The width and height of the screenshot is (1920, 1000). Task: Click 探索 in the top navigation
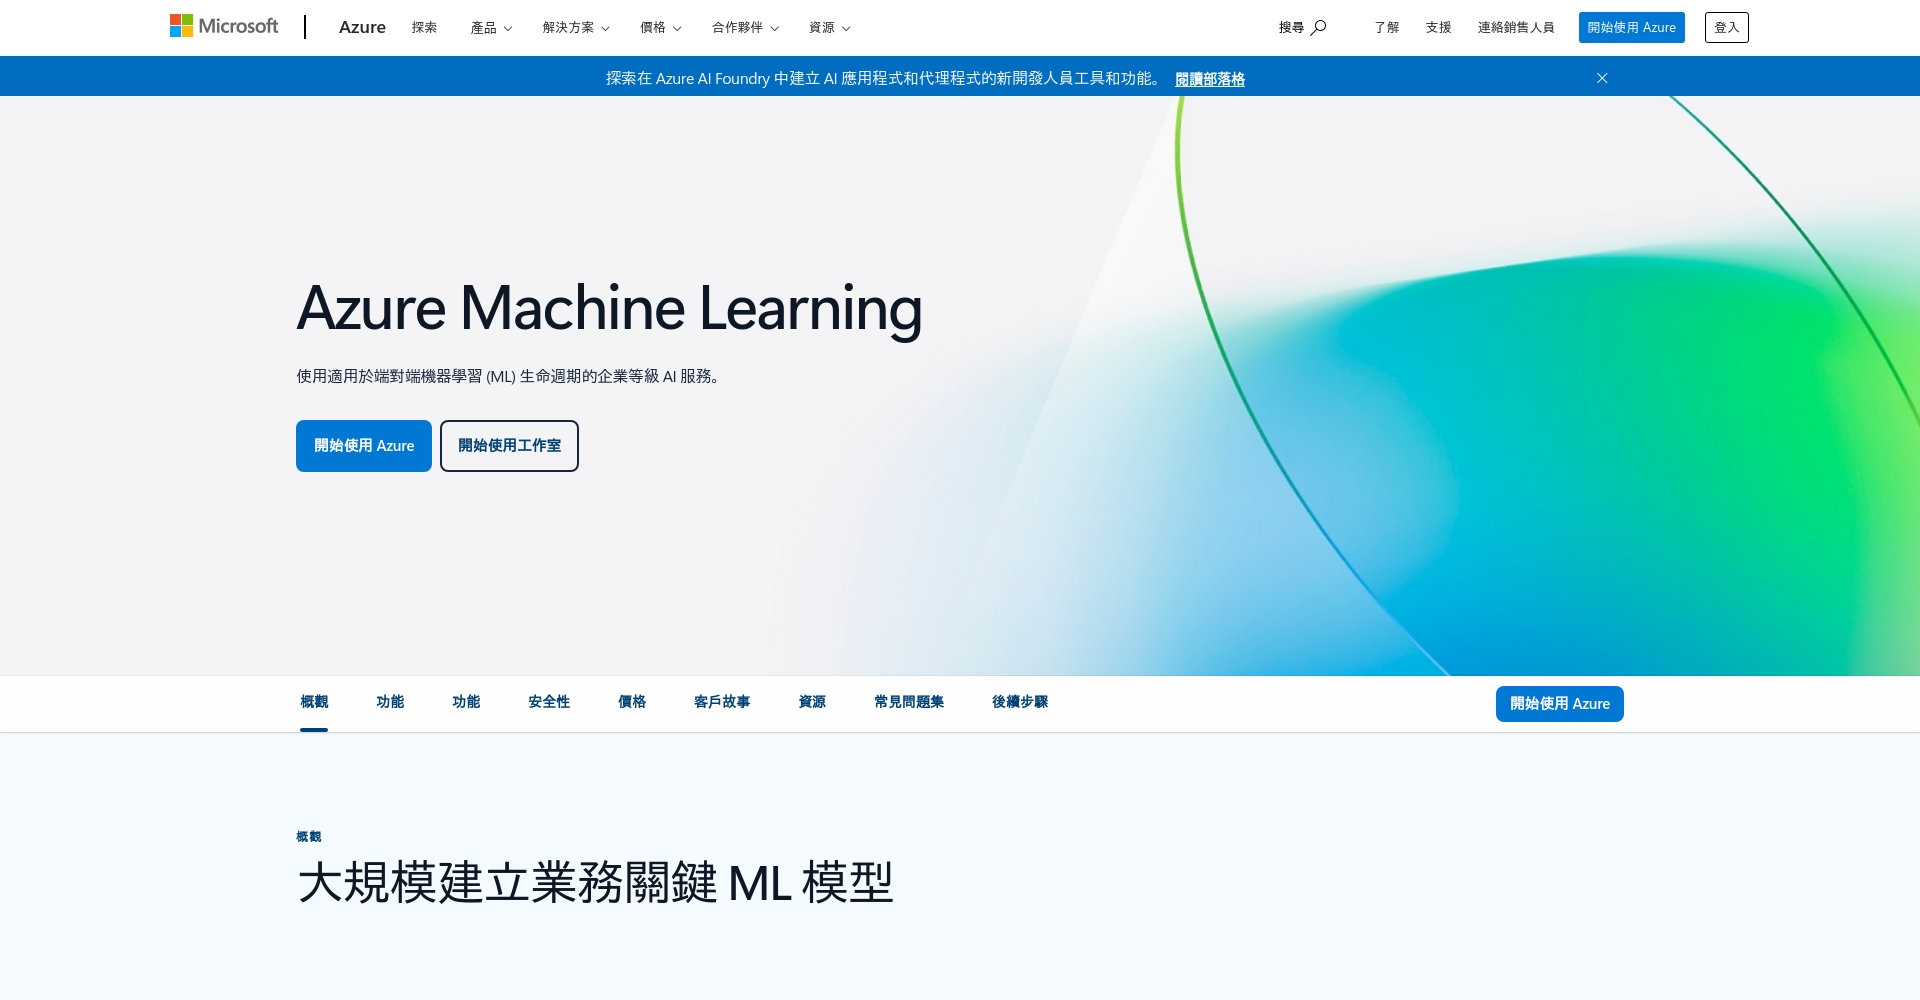(x=424, y=28)
